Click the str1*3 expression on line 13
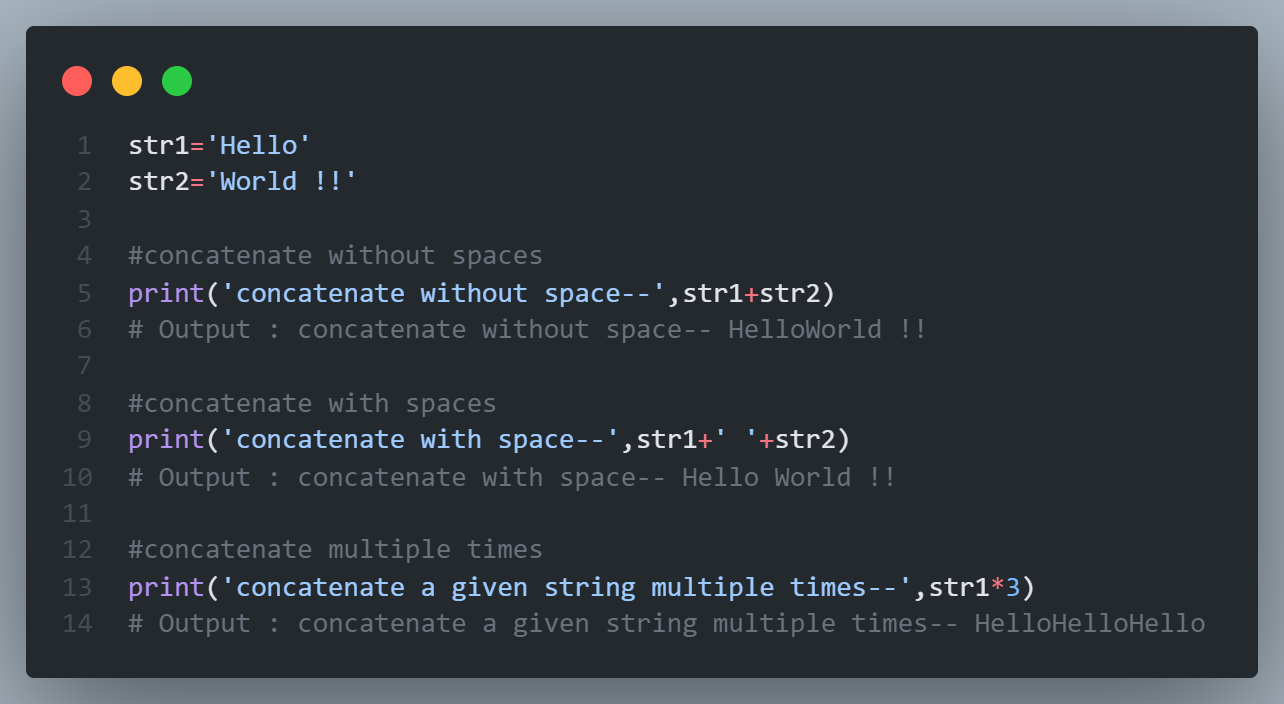This screenshot has height=704, width=1284. 974,587
